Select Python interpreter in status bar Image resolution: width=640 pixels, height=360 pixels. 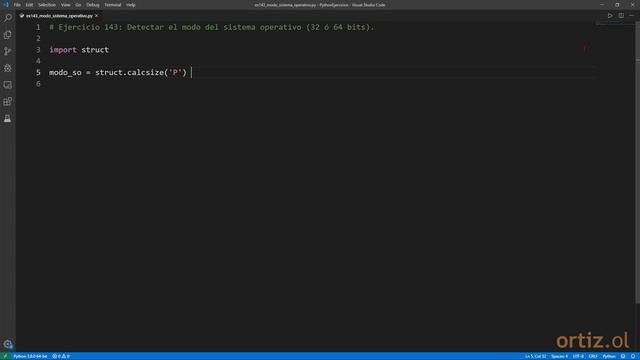[x=30, y=356]
